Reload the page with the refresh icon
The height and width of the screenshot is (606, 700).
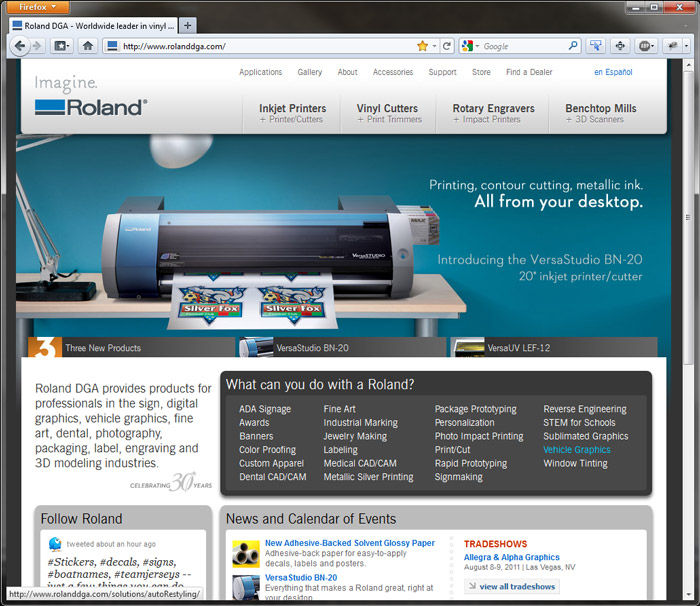tap(446, 46)
